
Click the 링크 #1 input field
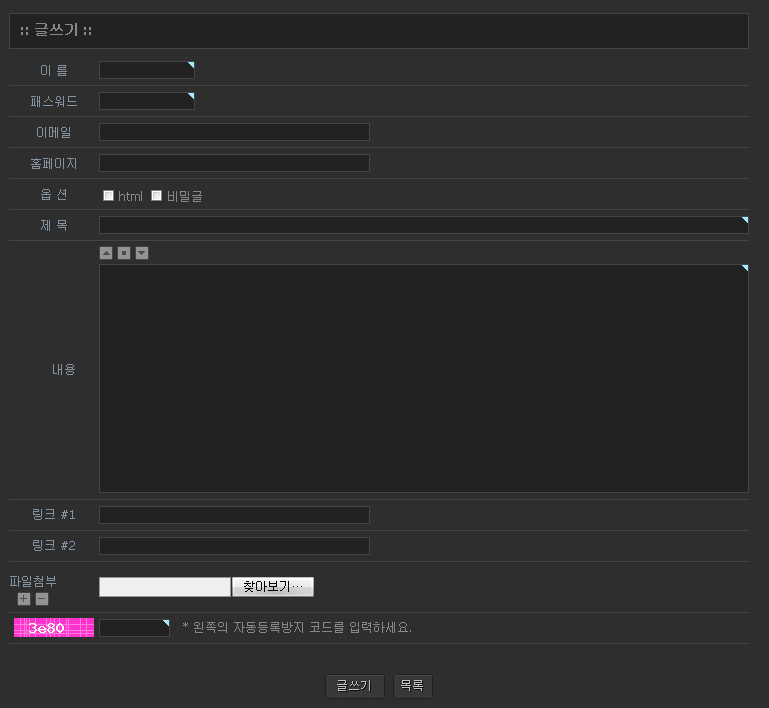(x=234, y=515)
